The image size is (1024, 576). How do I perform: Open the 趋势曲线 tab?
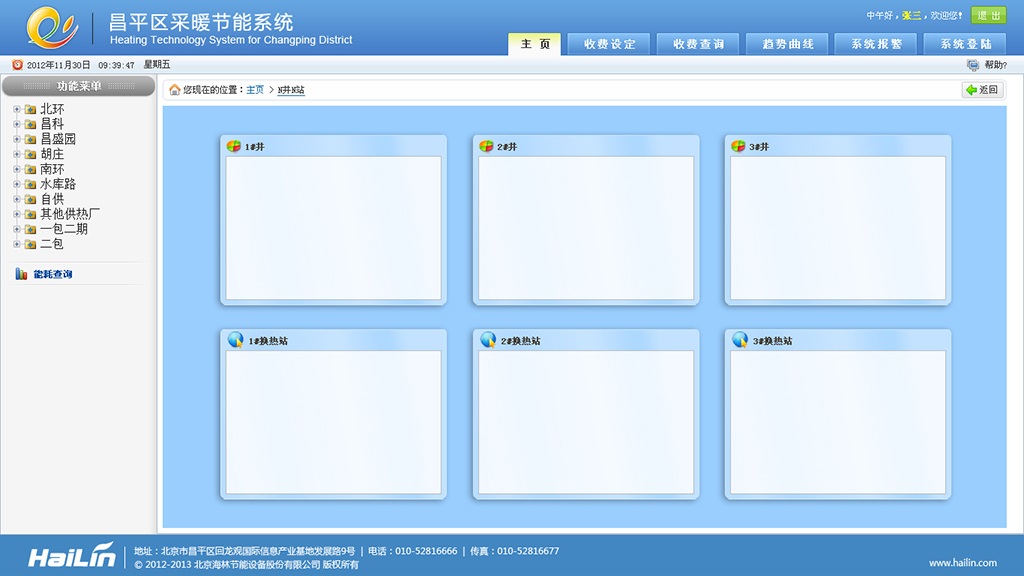[x=787, y=44]
